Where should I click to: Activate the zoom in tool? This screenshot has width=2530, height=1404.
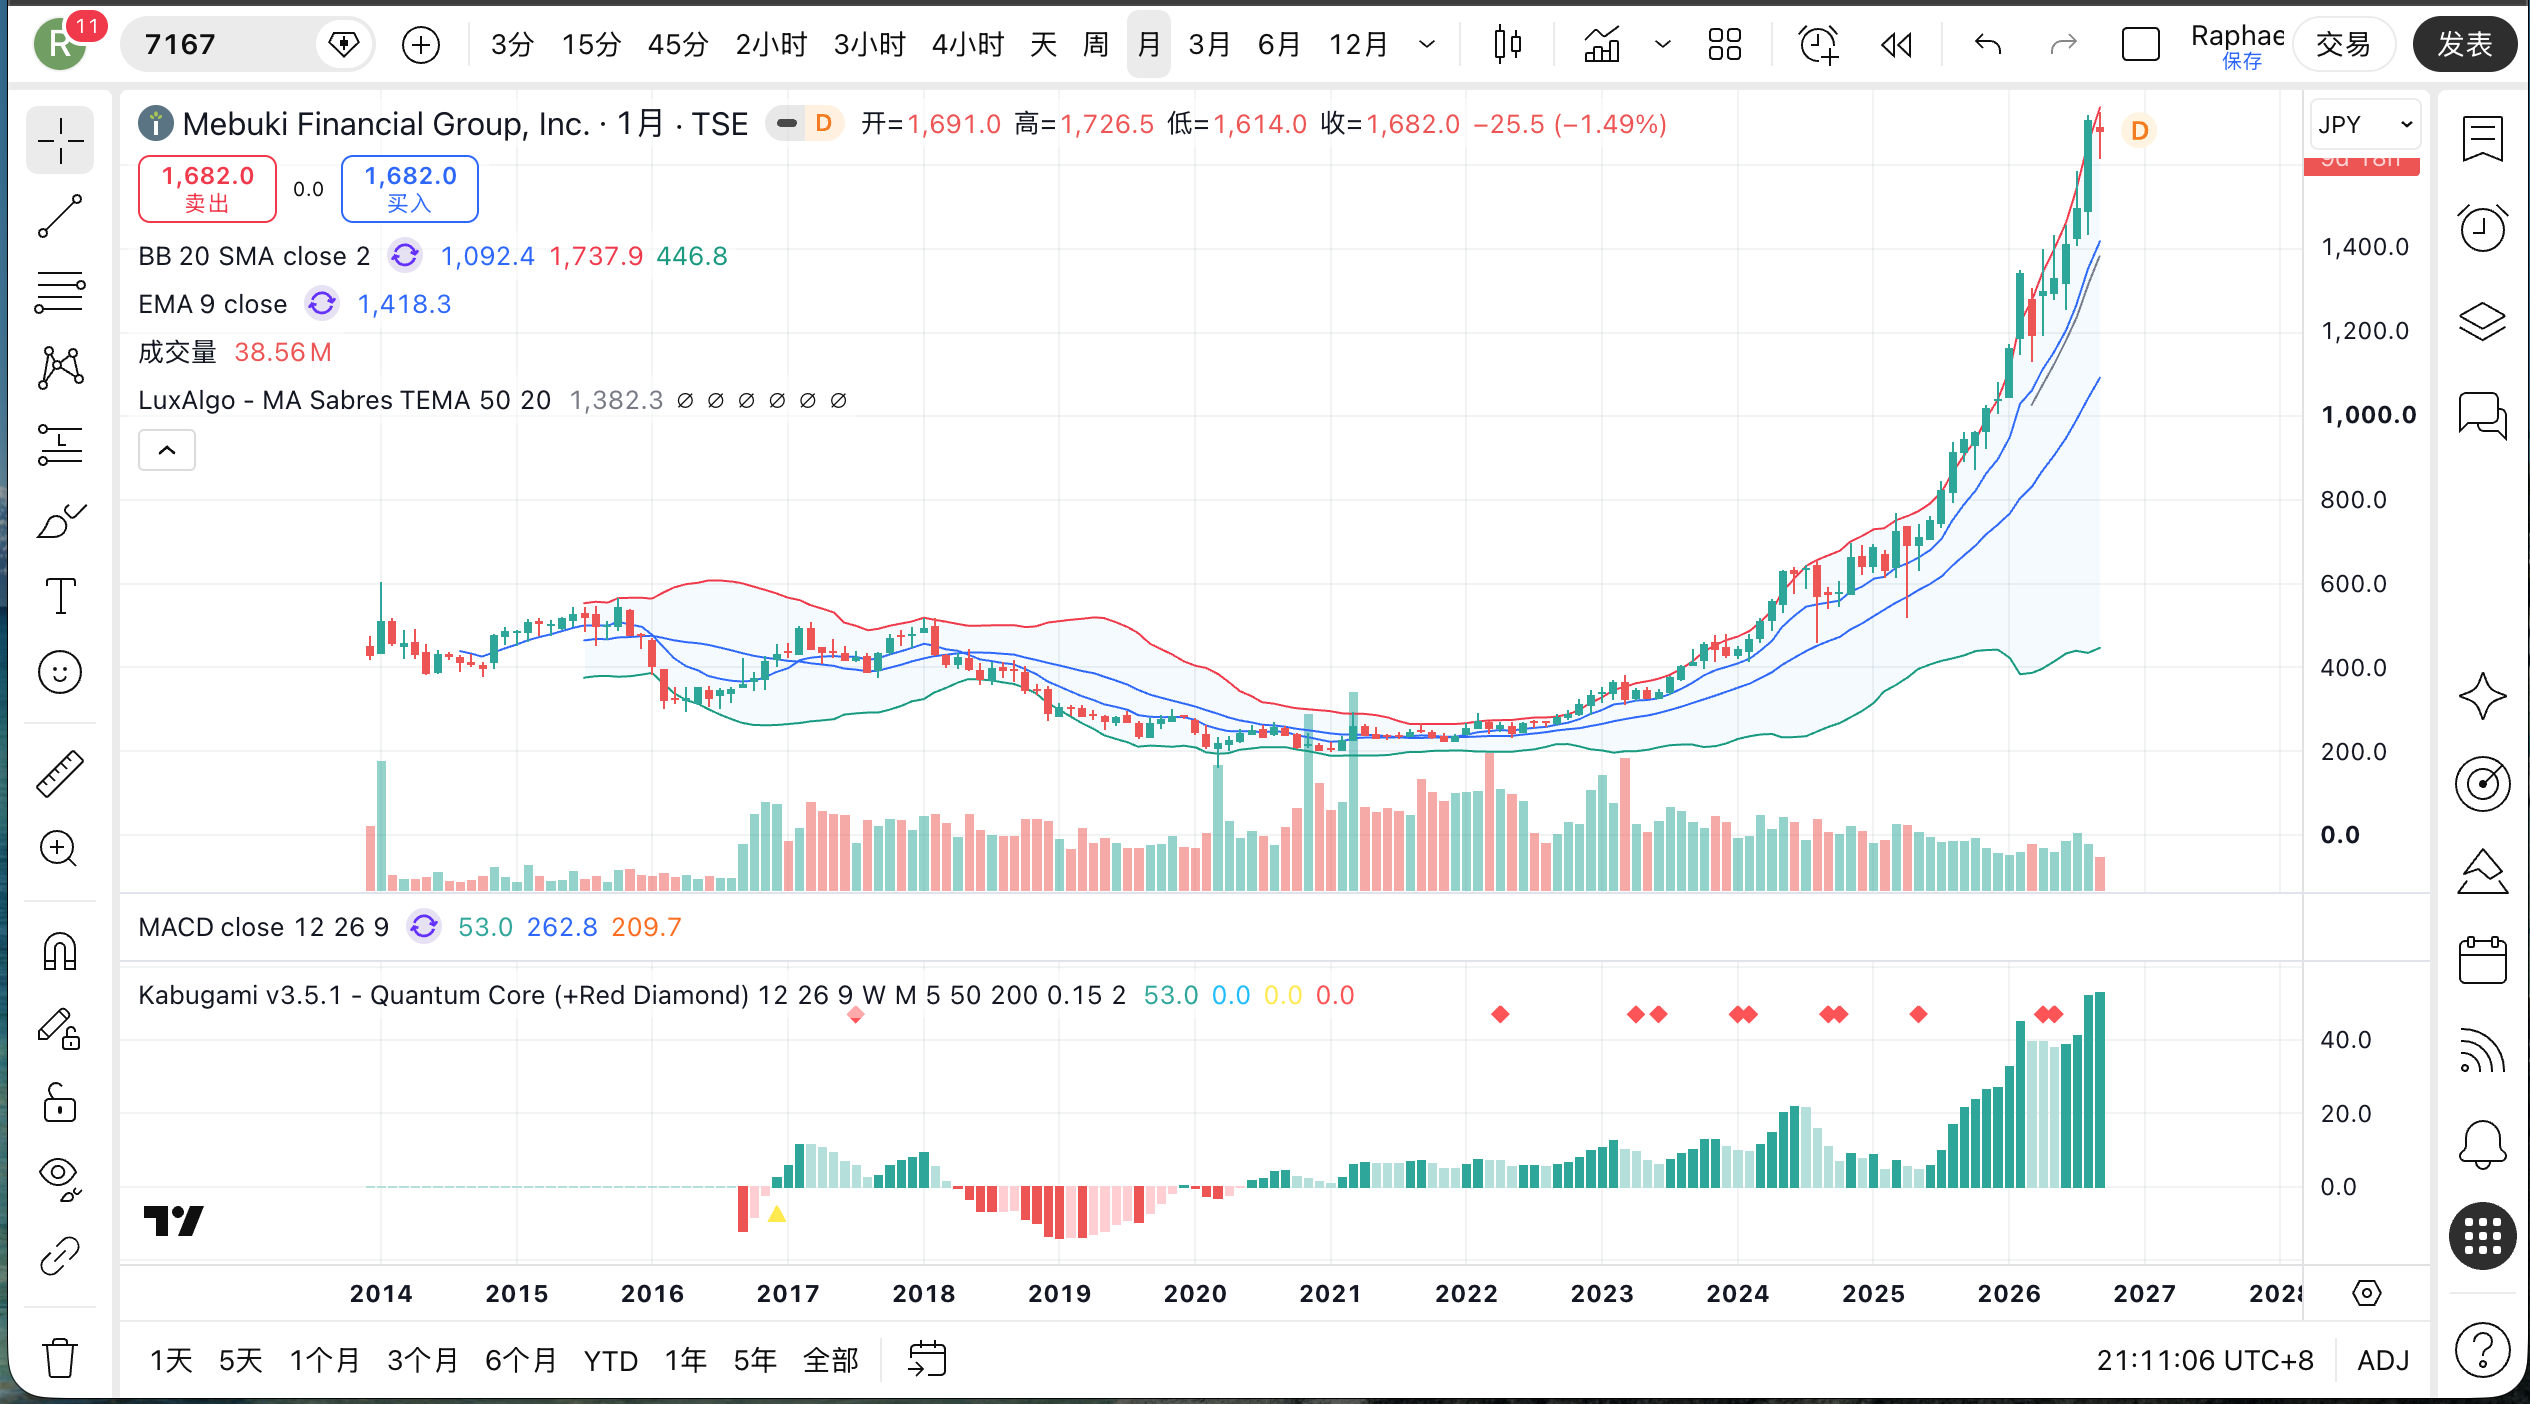point(60,849)
